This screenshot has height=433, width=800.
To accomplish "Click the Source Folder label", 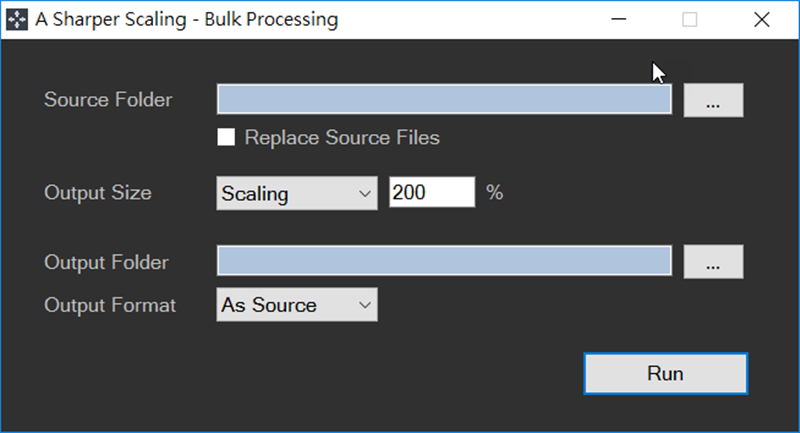I will coord(108,100).
